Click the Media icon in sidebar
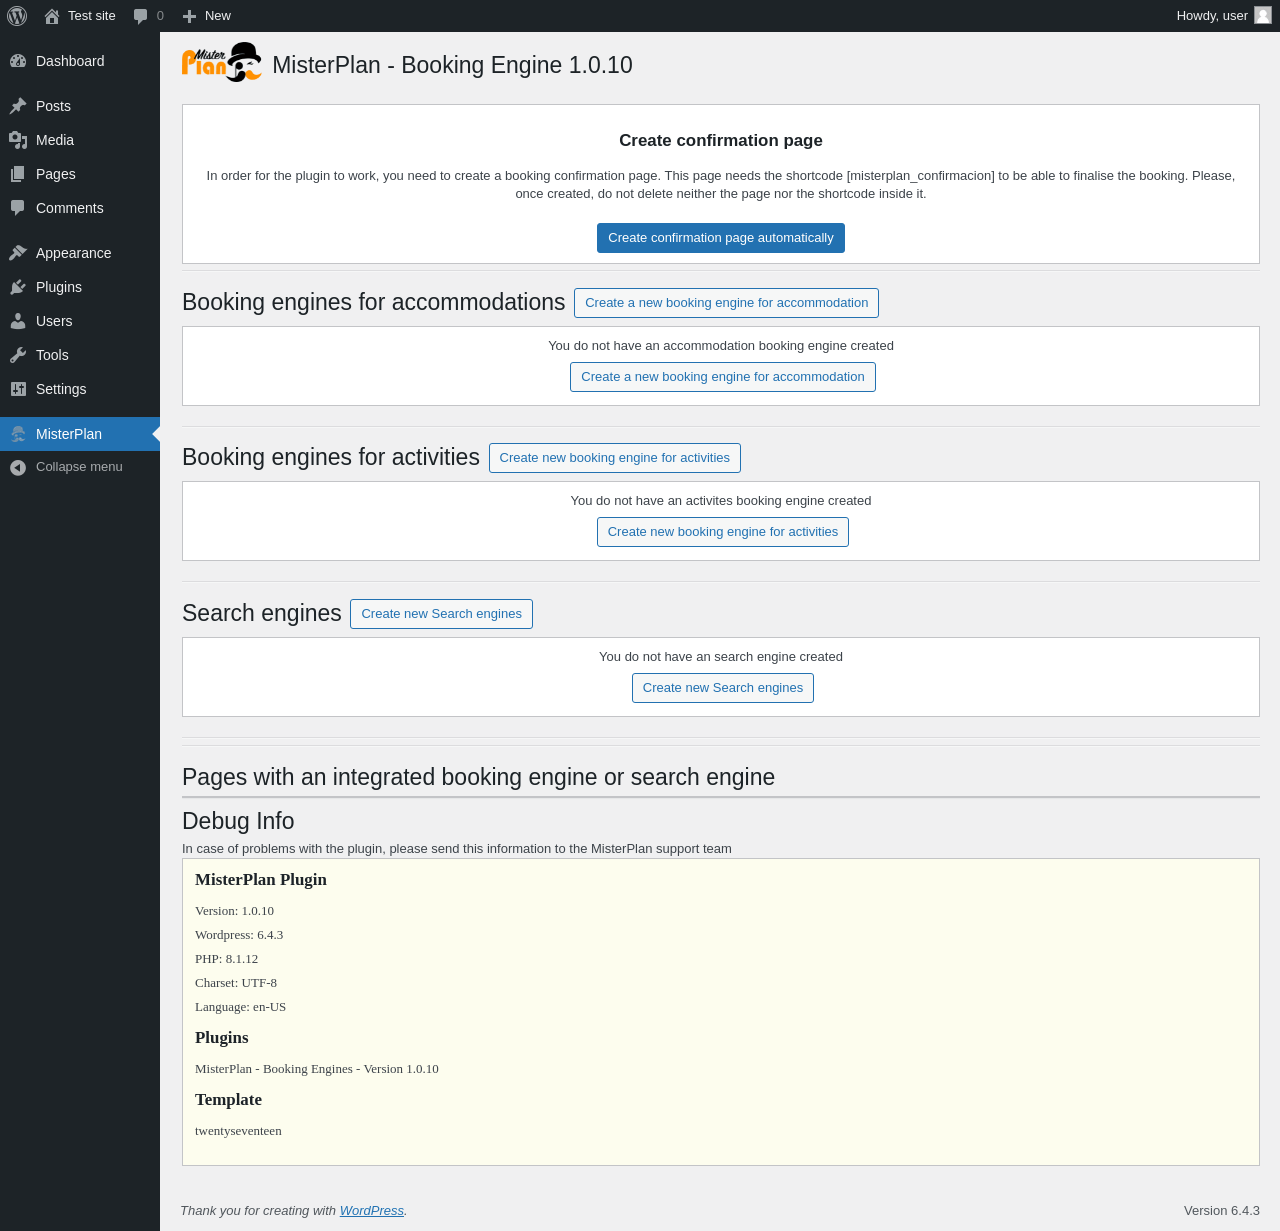Viewport: 1280px width, 1231px height. point(18,140)
